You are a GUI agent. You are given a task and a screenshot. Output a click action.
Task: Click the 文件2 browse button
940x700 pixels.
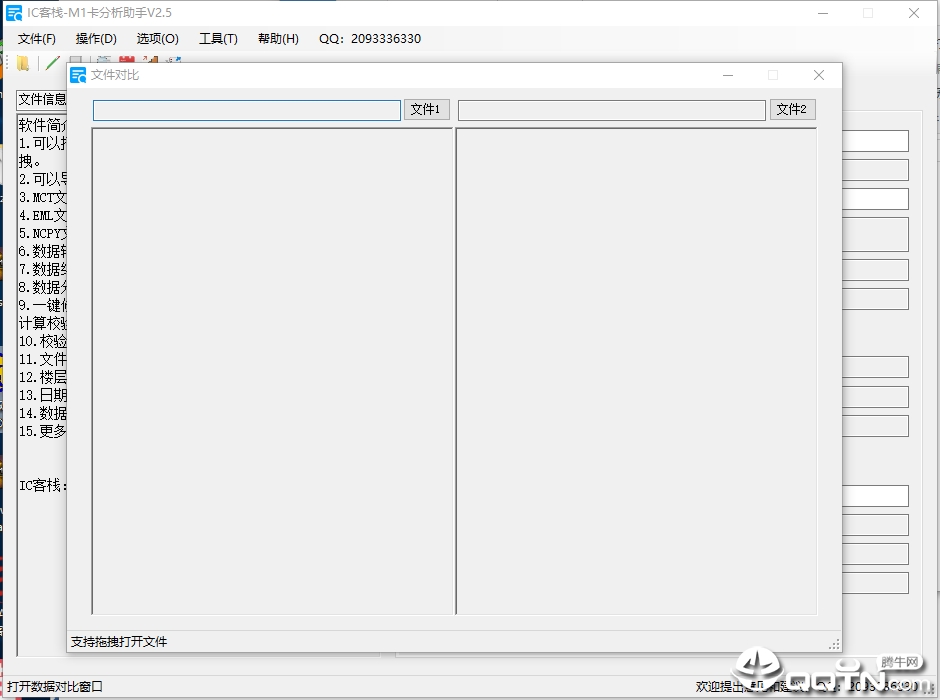(x=792, y=109)
